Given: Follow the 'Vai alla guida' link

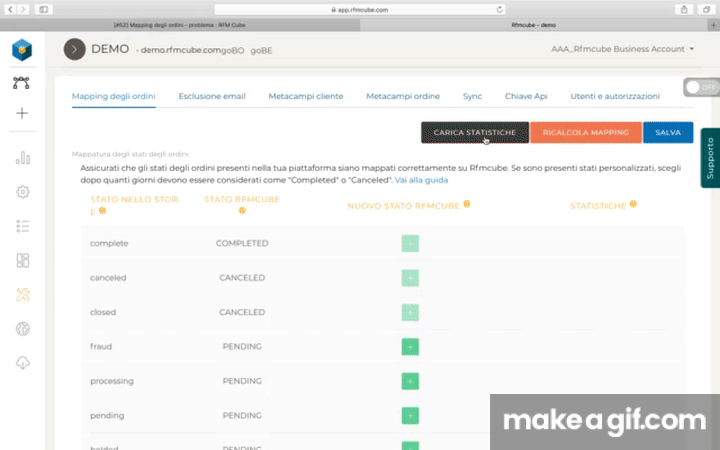Looking at the screenshot, I should click(421, 180).
